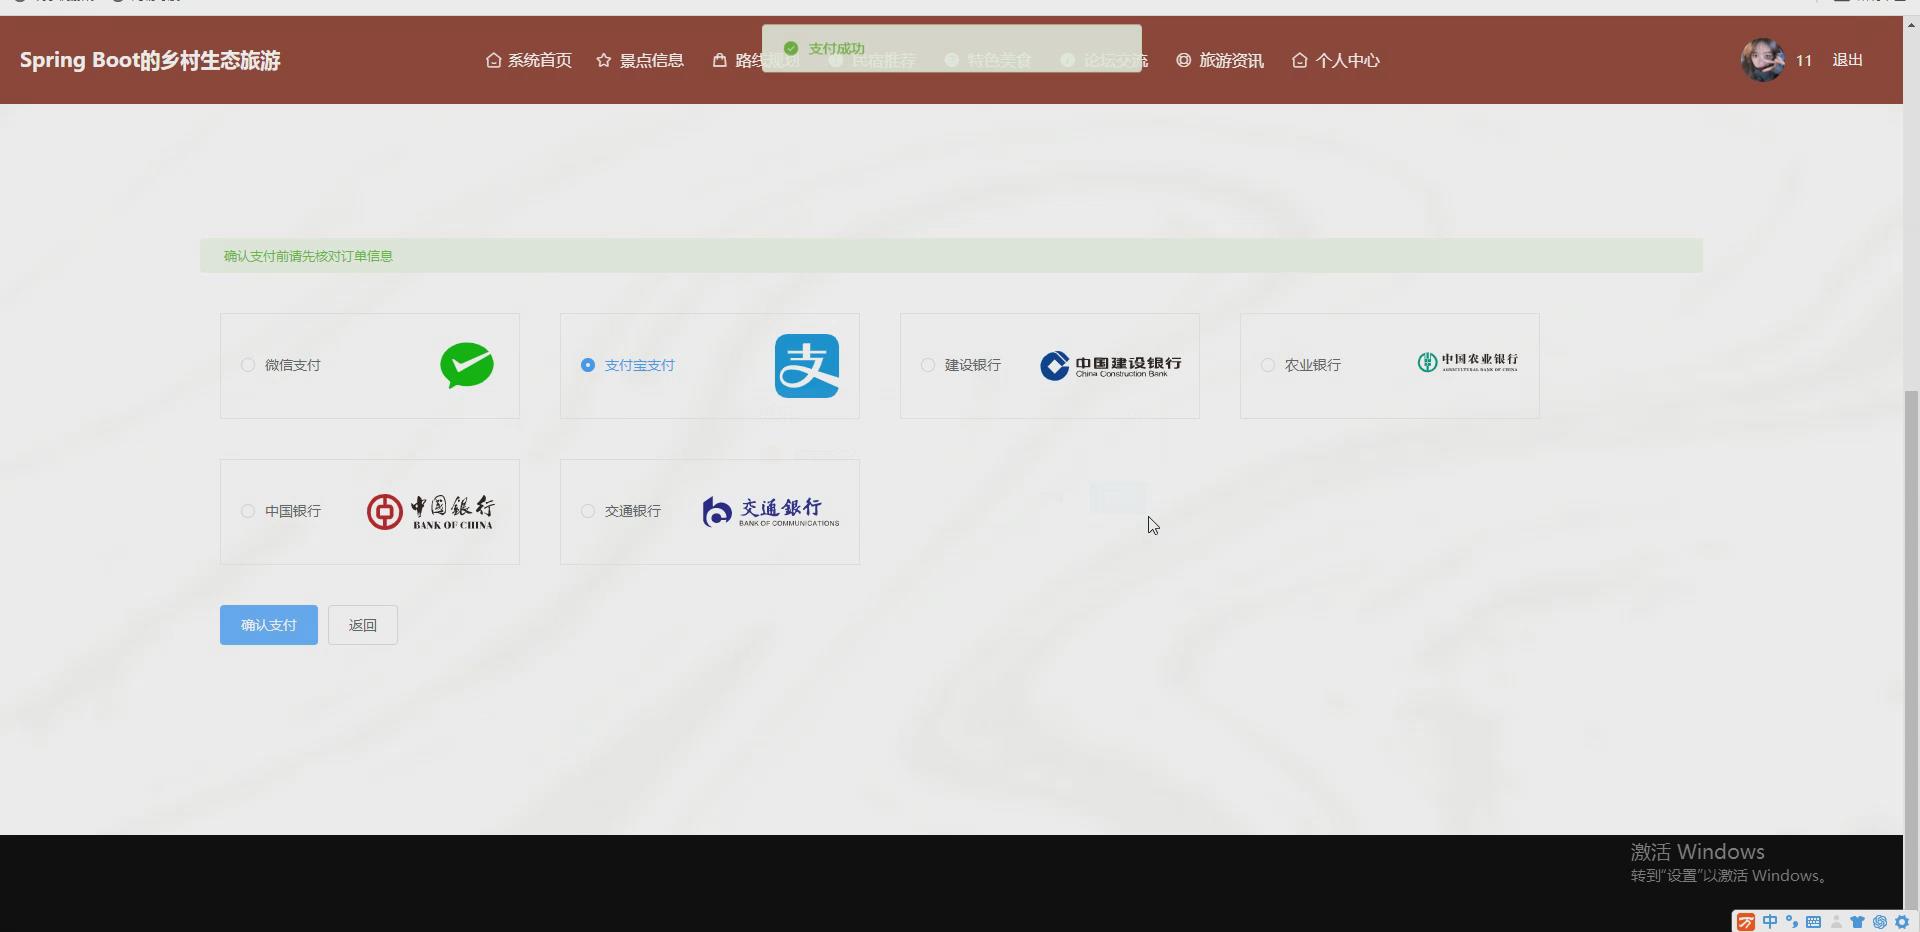
Task: Click the 确认支付 button
Action: (267, 624)
